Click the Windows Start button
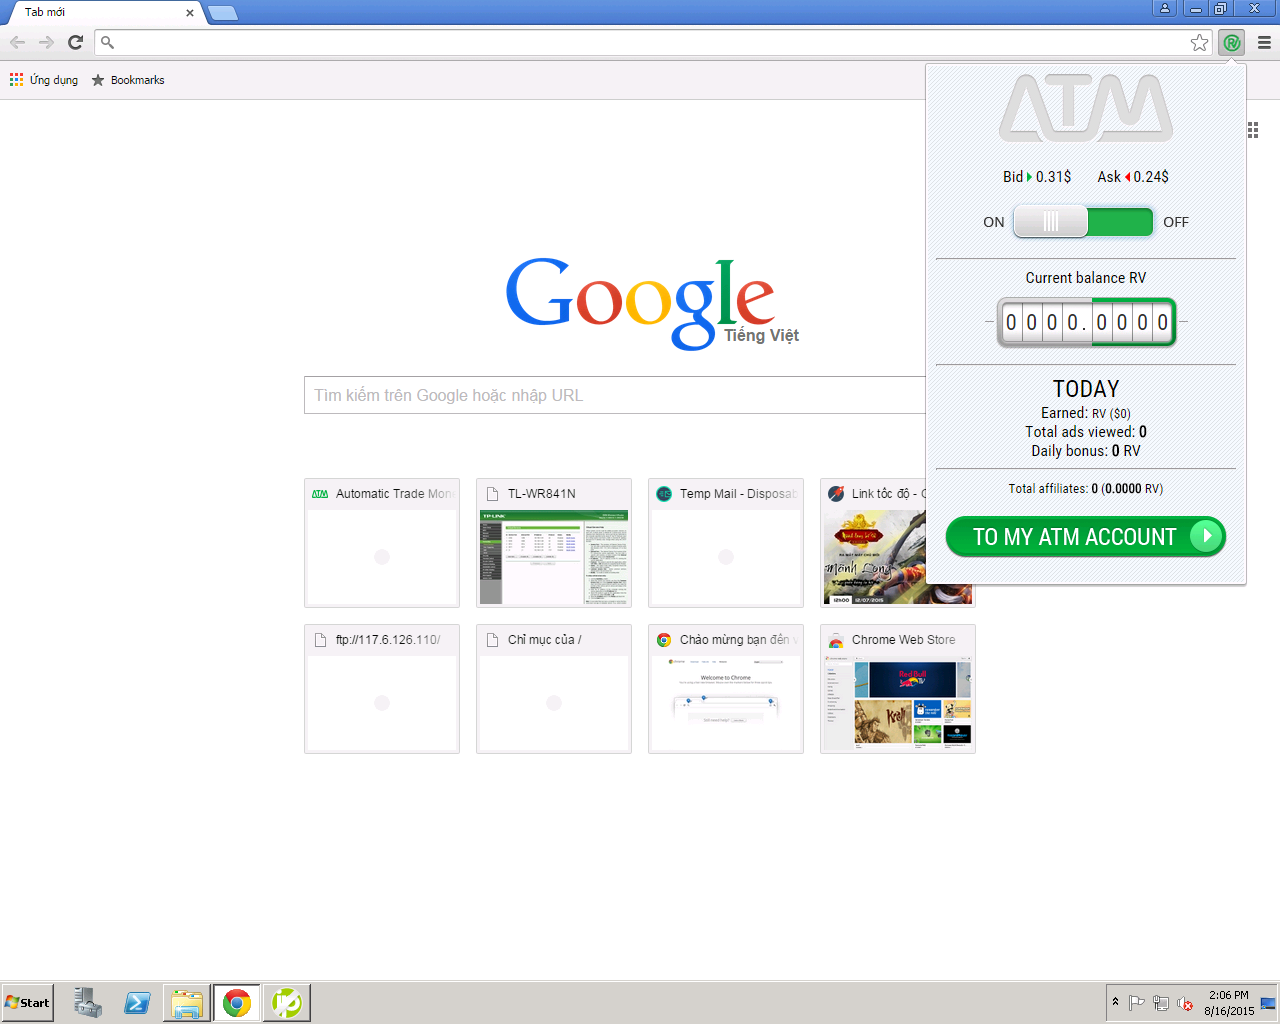The width and height of the screenshot is (1280, 1024). point(27,1003)
